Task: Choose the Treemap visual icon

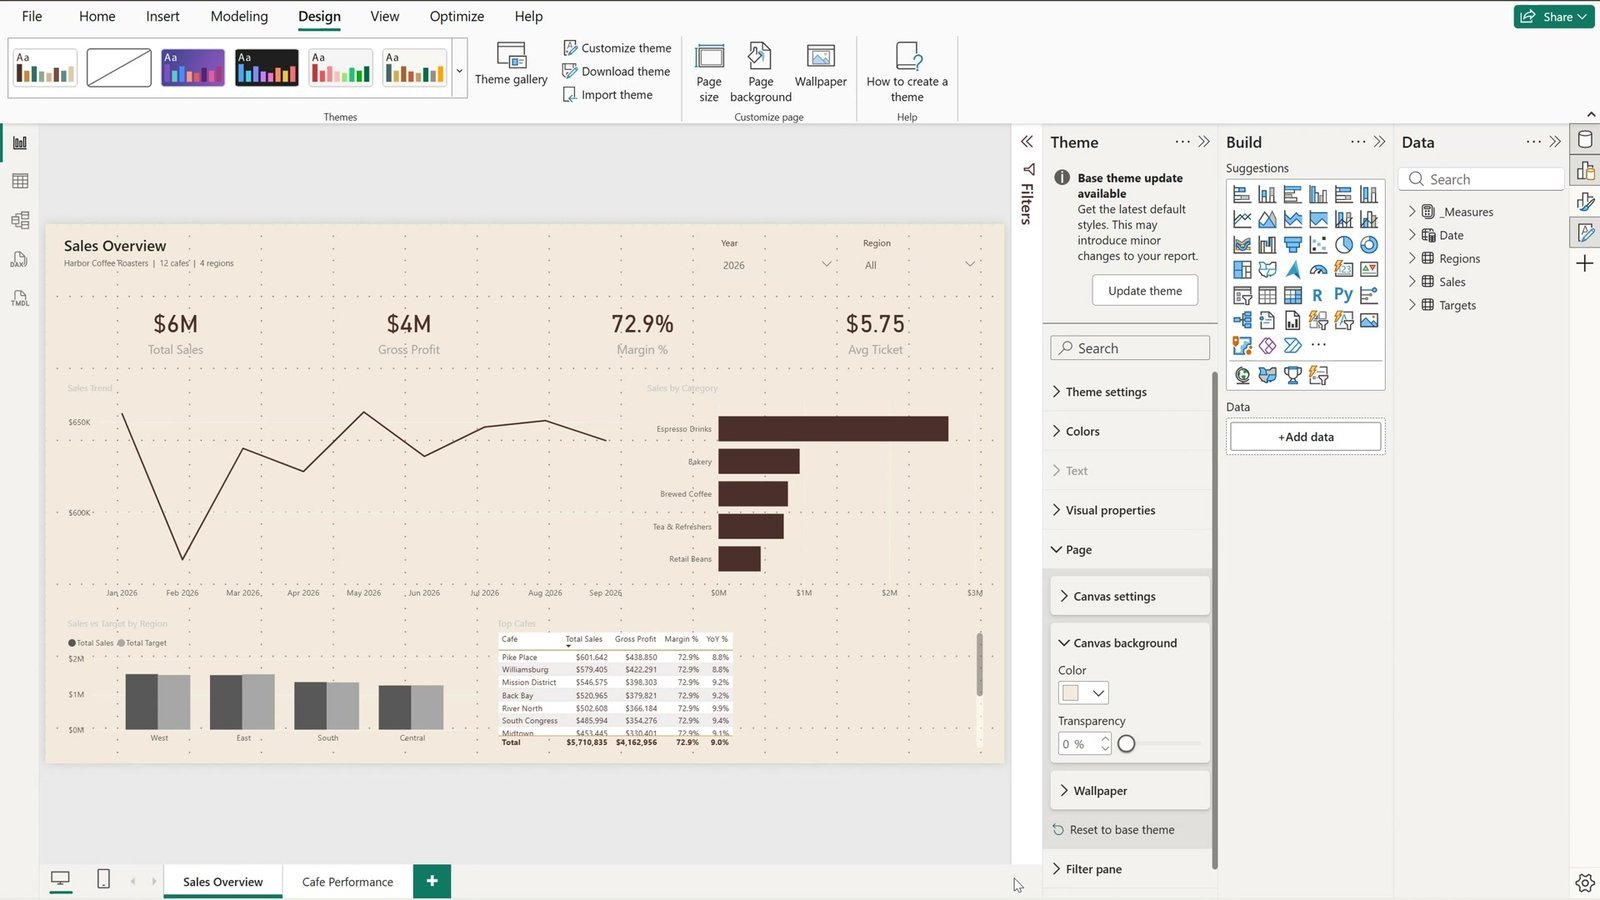Action: 1242,269
